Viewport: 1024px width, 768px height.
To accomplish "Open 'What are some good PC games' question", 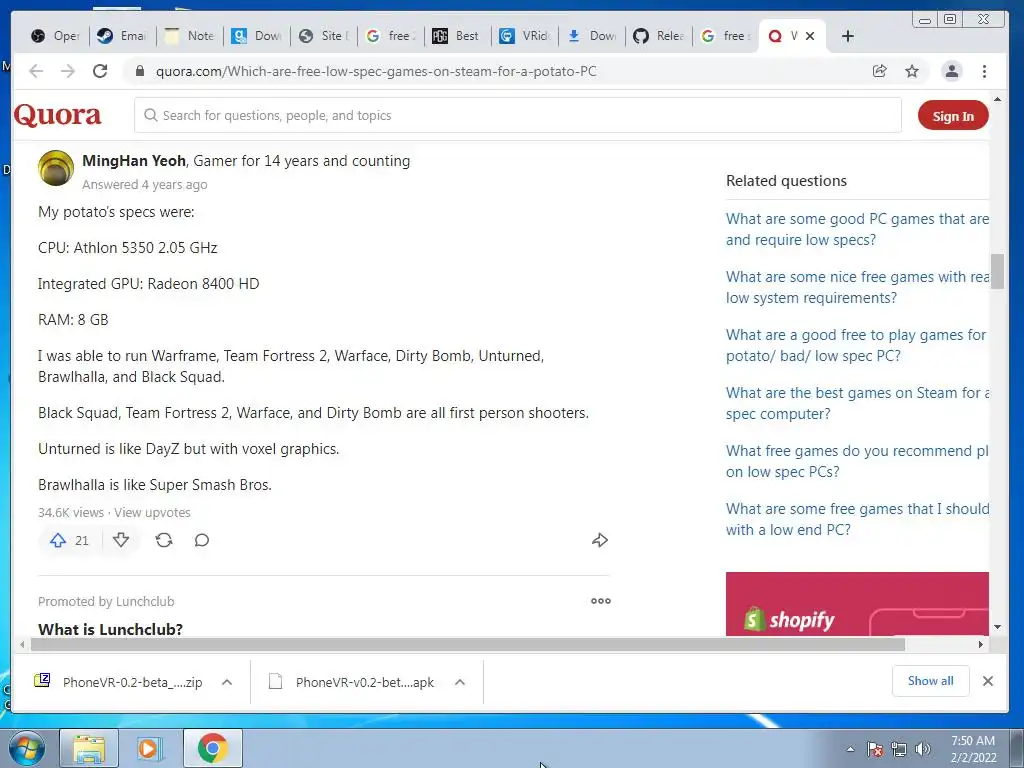I will 857,229.
